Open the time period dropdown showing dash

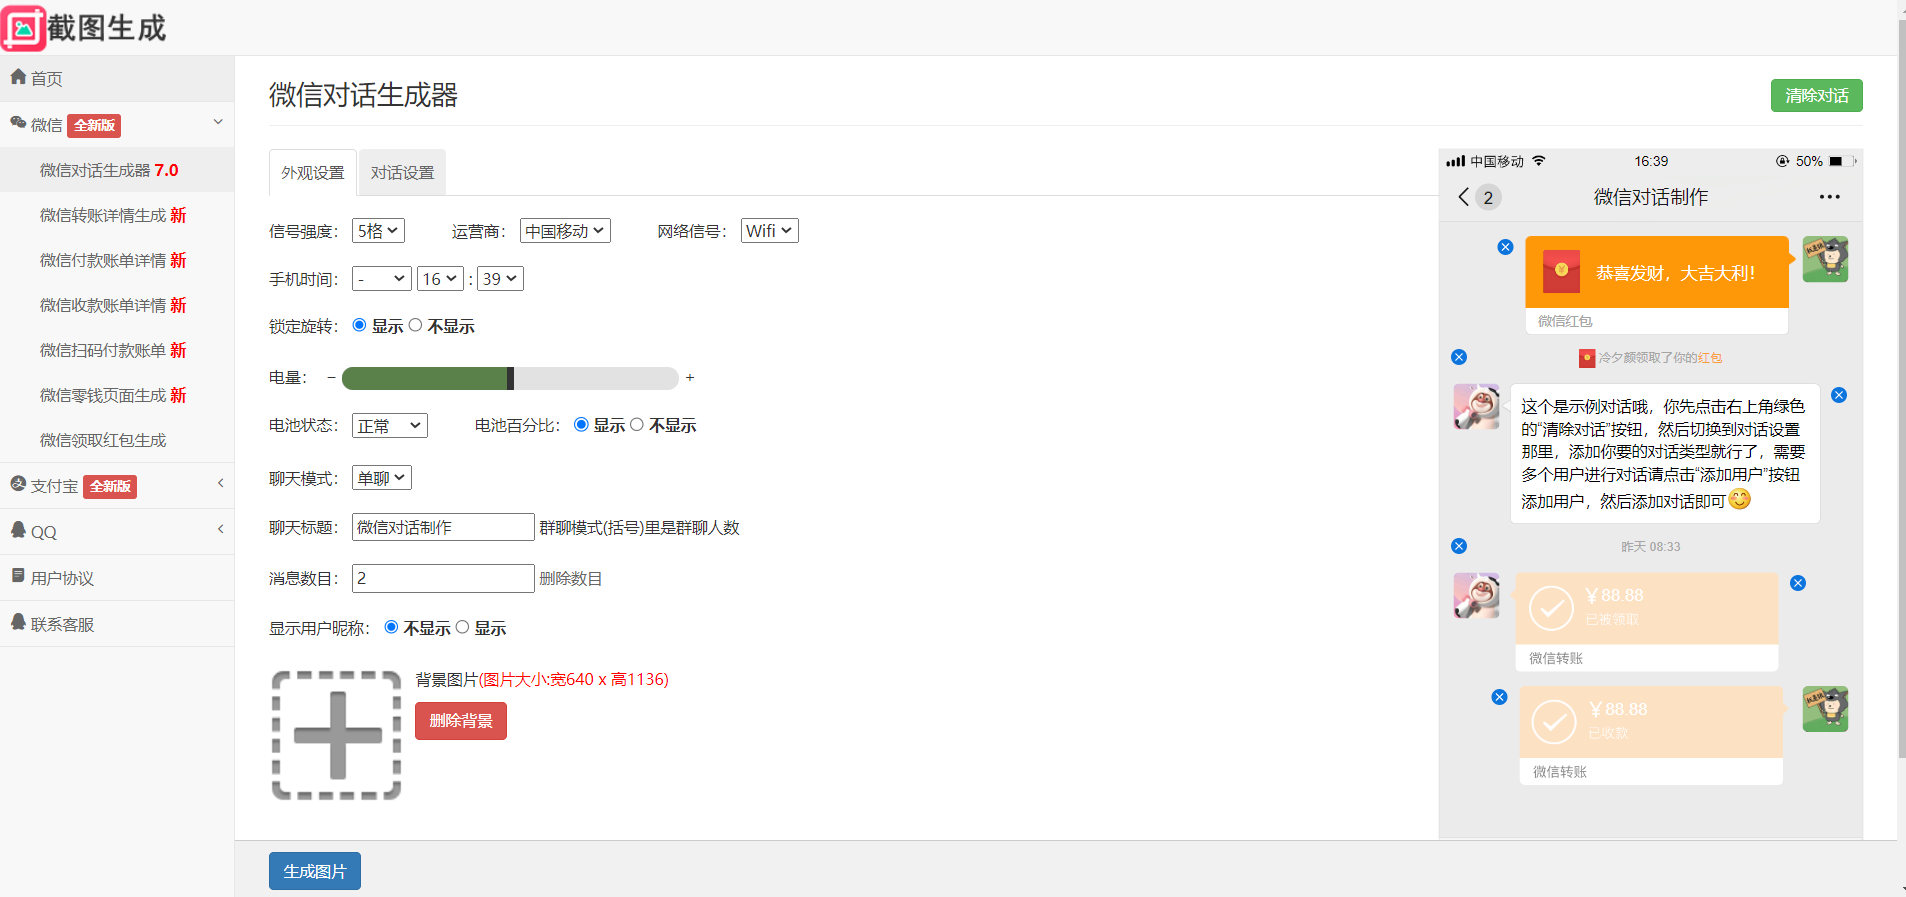click(382, 279)
